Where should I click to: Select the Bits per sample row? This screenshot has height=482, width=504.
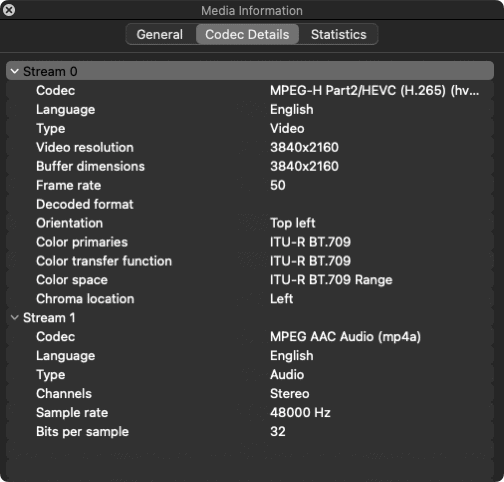pos(250,431)
